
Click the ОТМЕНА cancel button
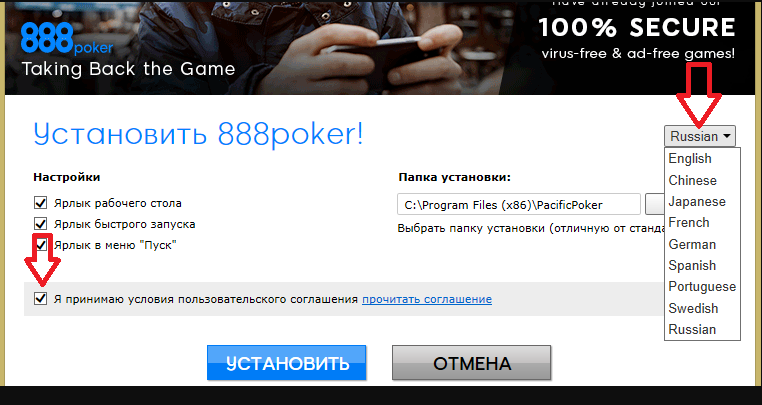[471, 363]
